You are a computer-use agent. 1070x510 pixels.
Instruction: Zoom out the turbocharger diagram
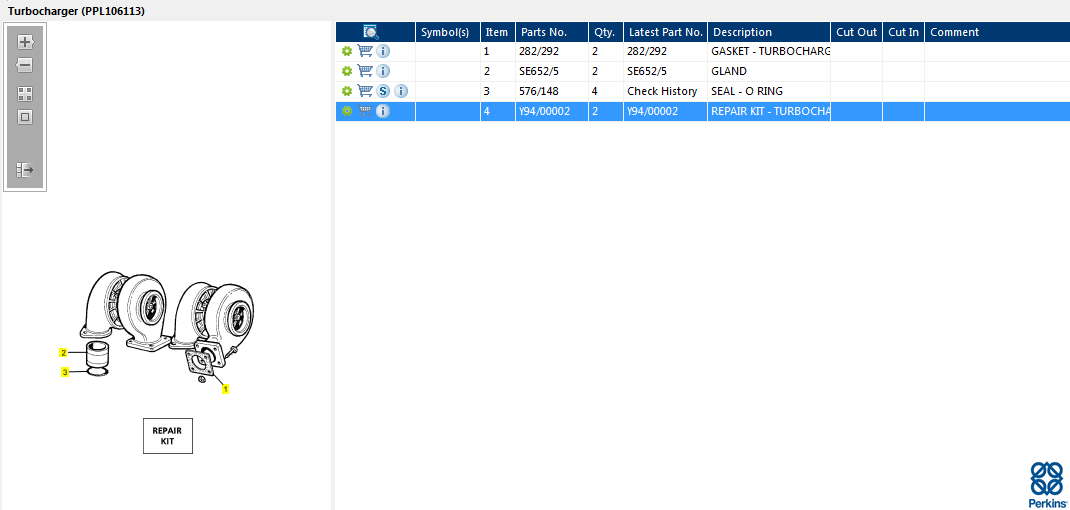click(25, 66)
